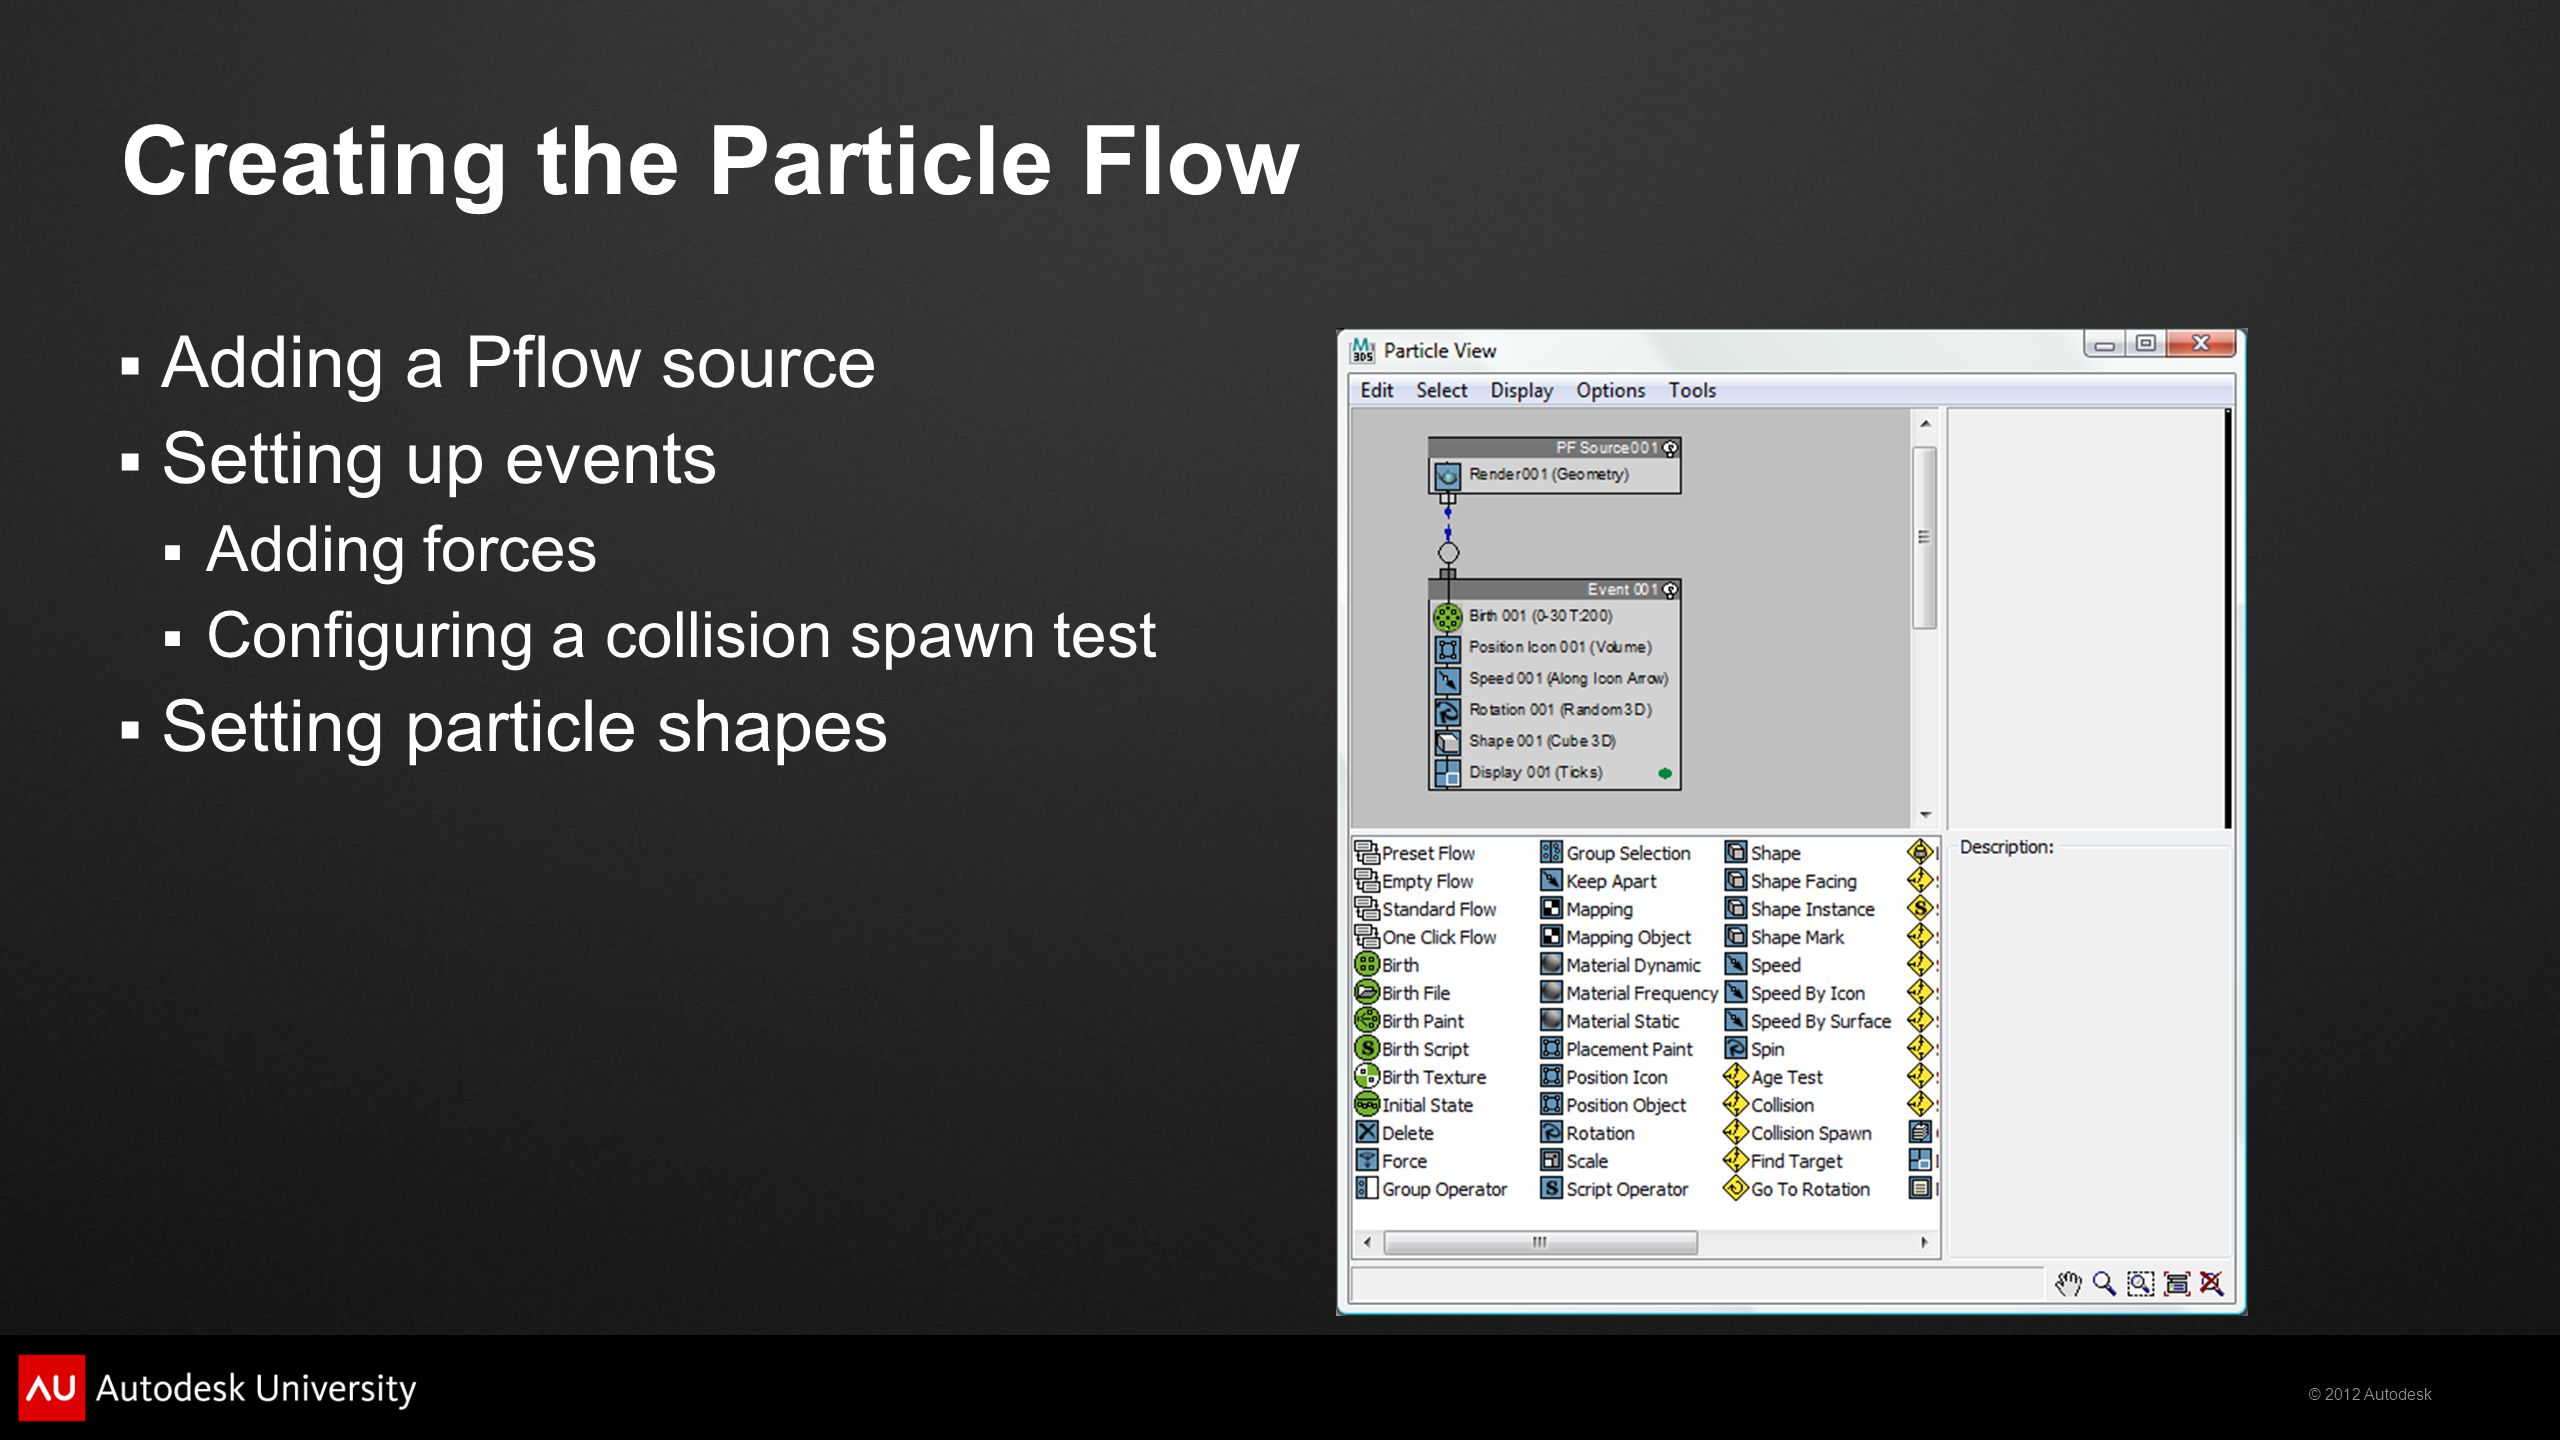Select the Force operator in the depot
This screenshot has width=2560, height=1440.
(1391, 1161)
